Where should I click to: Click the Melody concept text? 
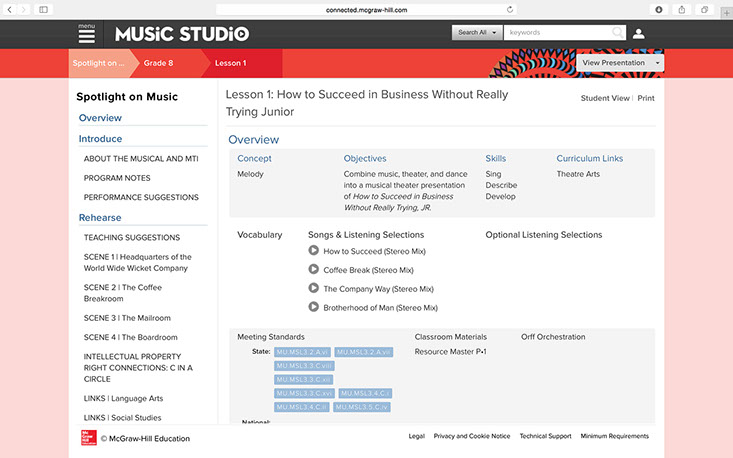click(x=250, y=174)
